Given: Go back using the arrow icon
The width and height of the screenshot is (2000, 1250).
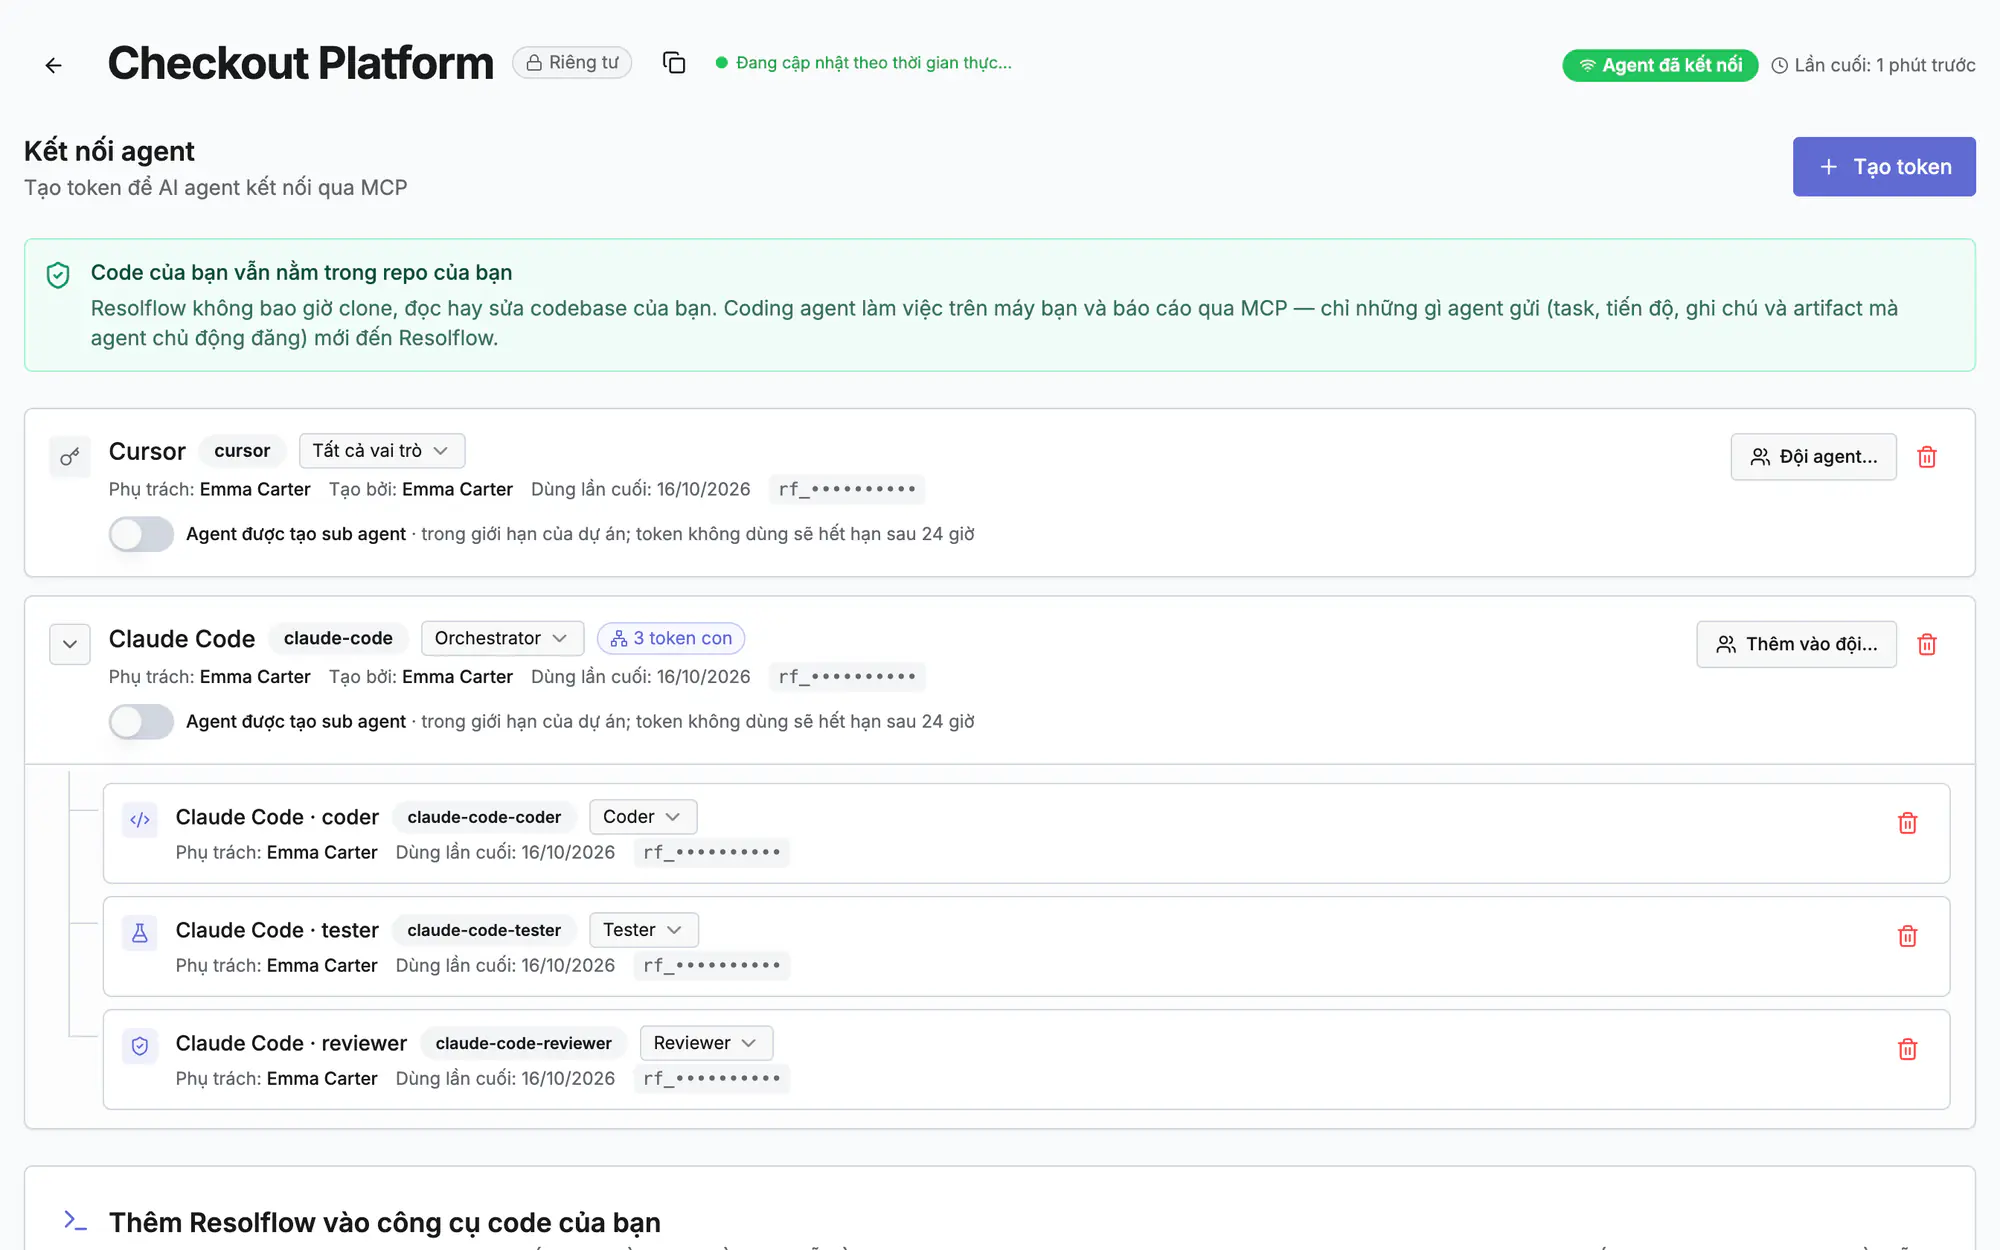Looking at the screenshot, I should [x=54, y=65].
